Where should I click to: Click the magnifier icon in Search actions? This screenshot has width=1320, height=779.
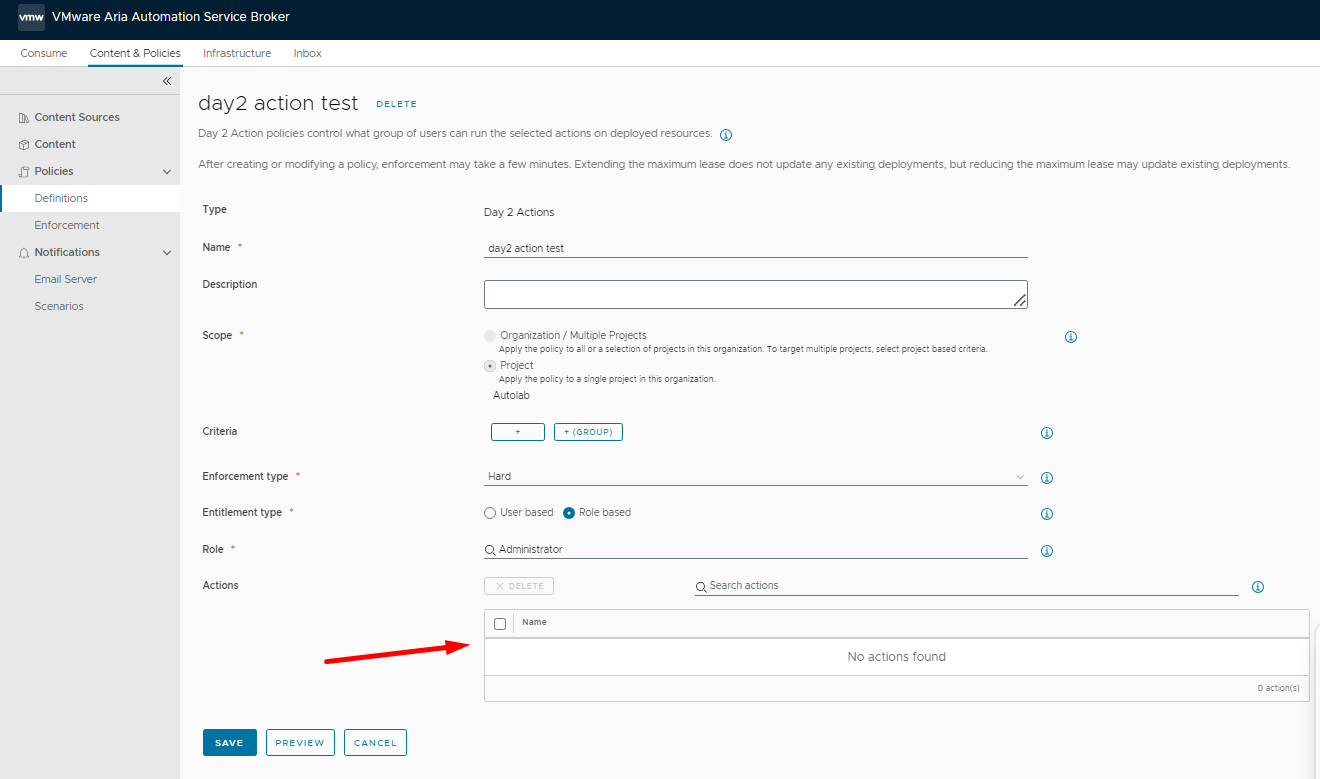click(x=702, y=586)
